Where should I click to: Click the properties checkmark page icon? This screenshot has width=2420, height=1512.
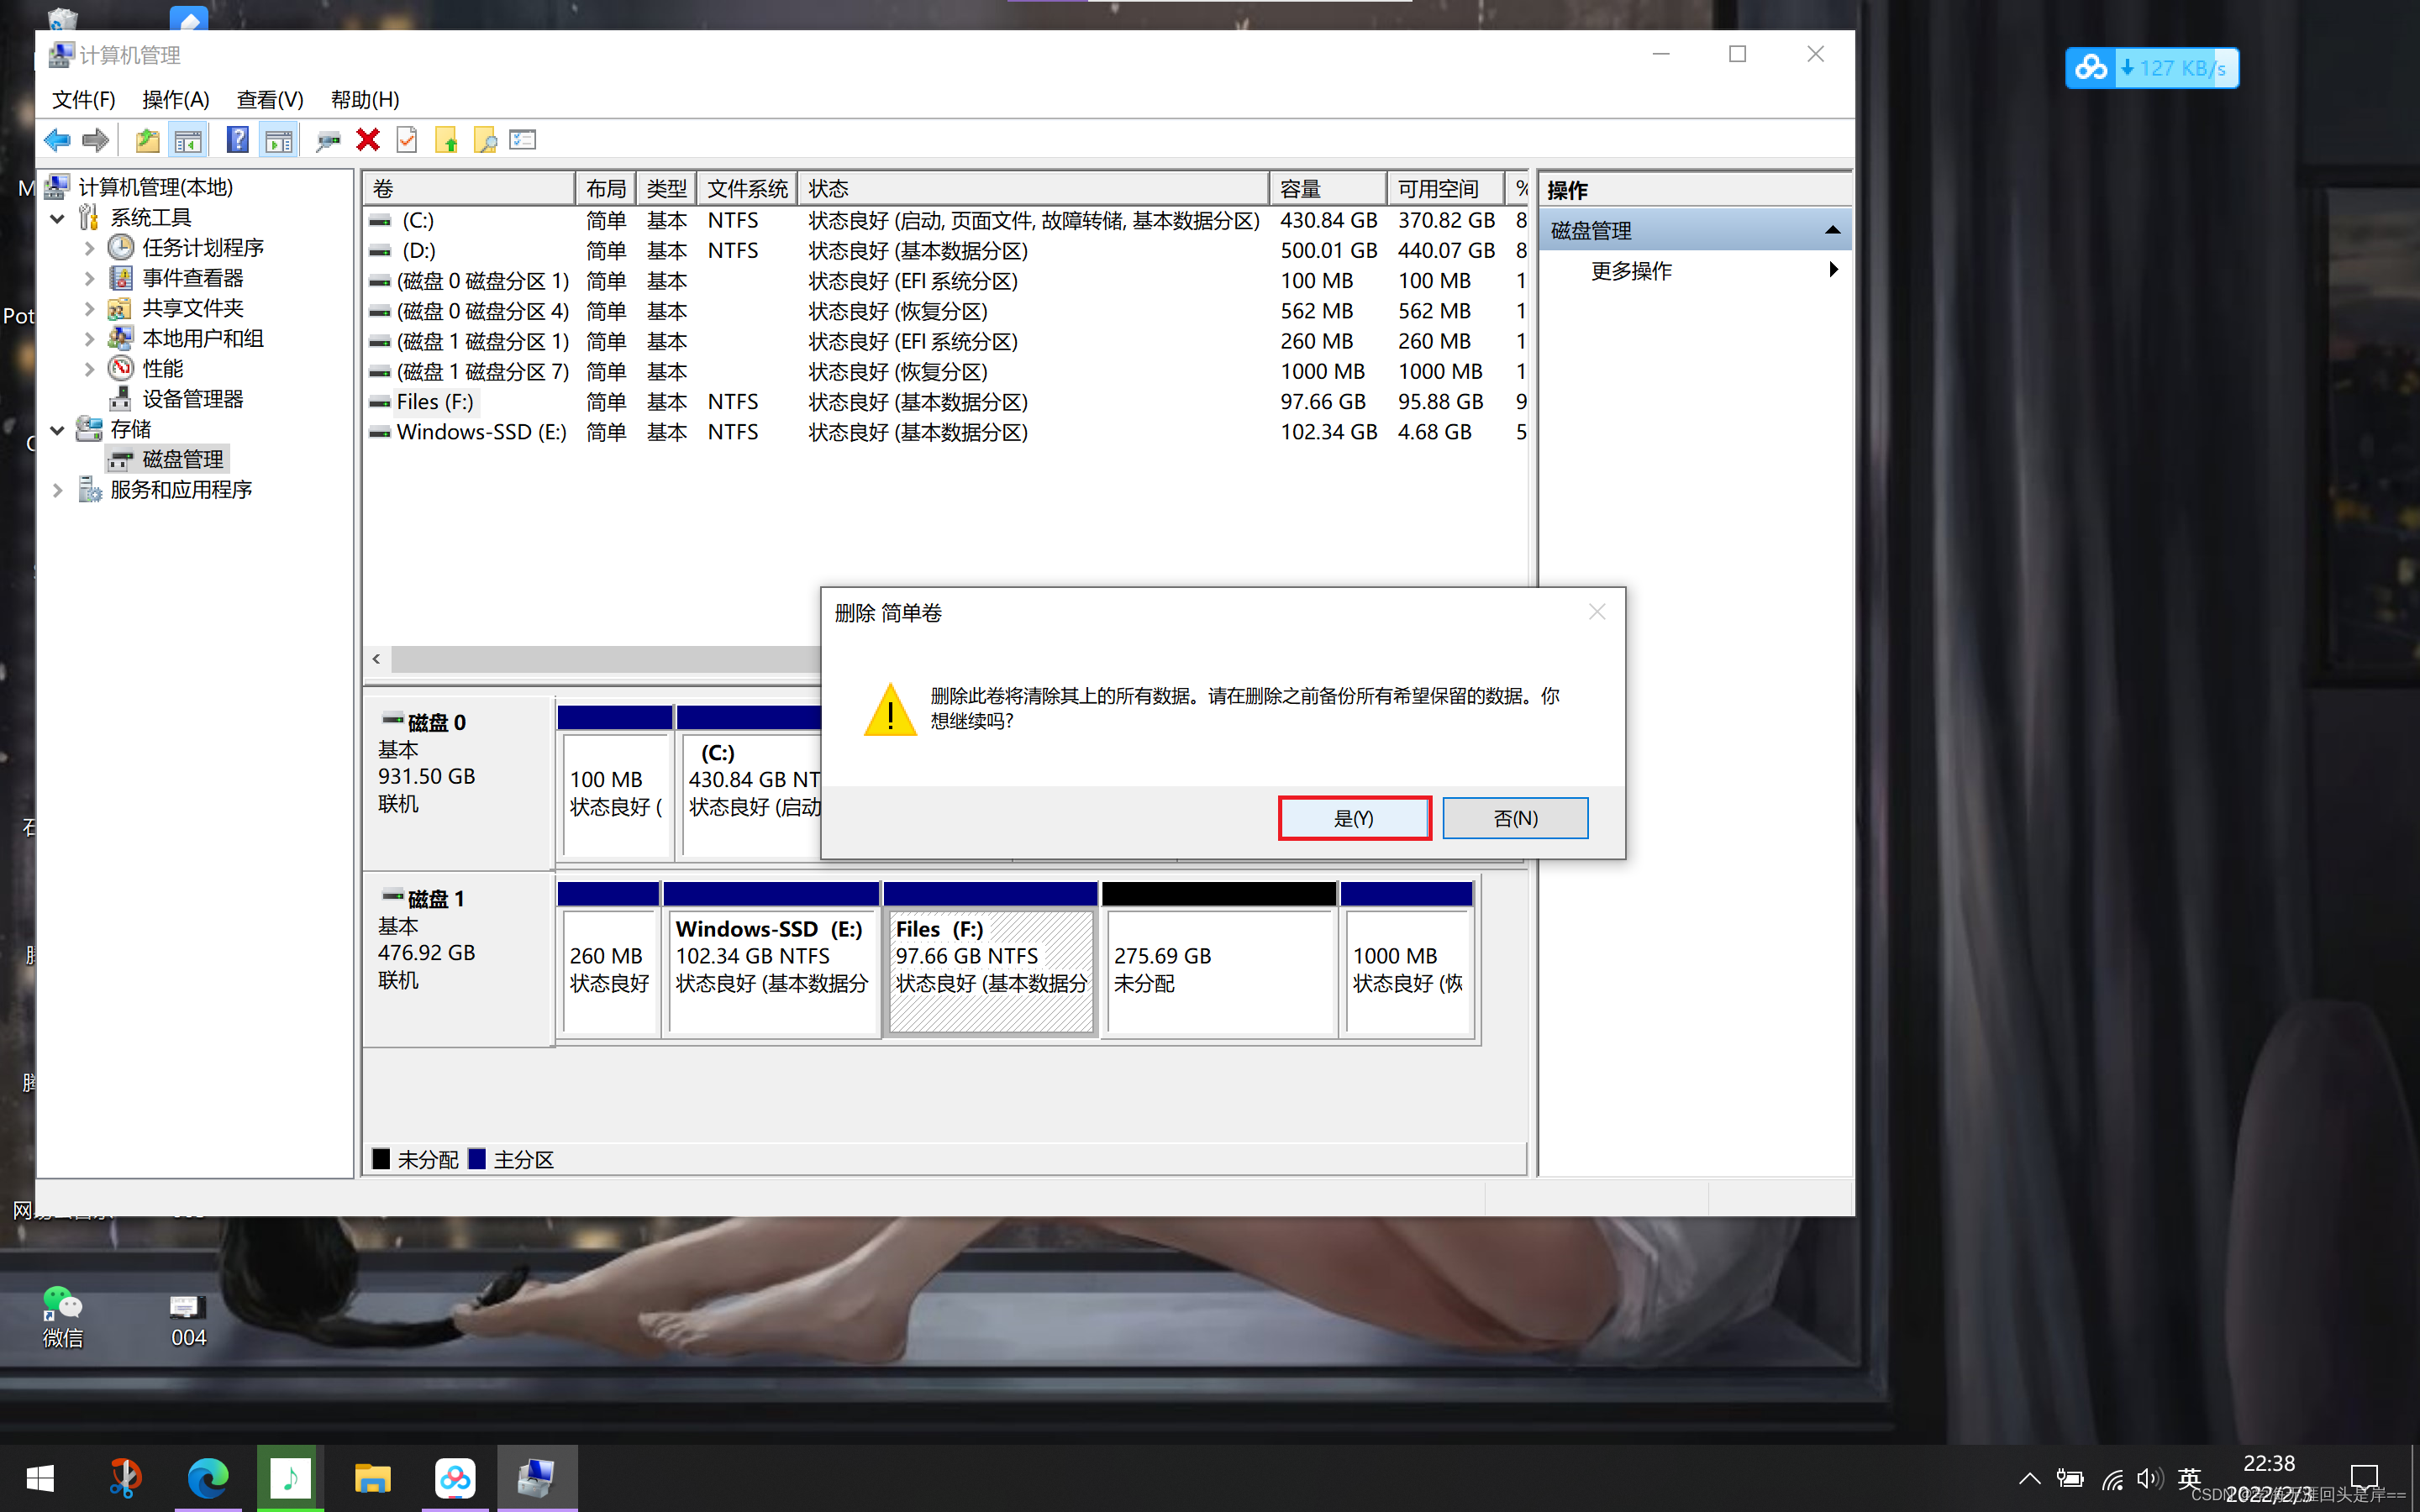point(407,140)
